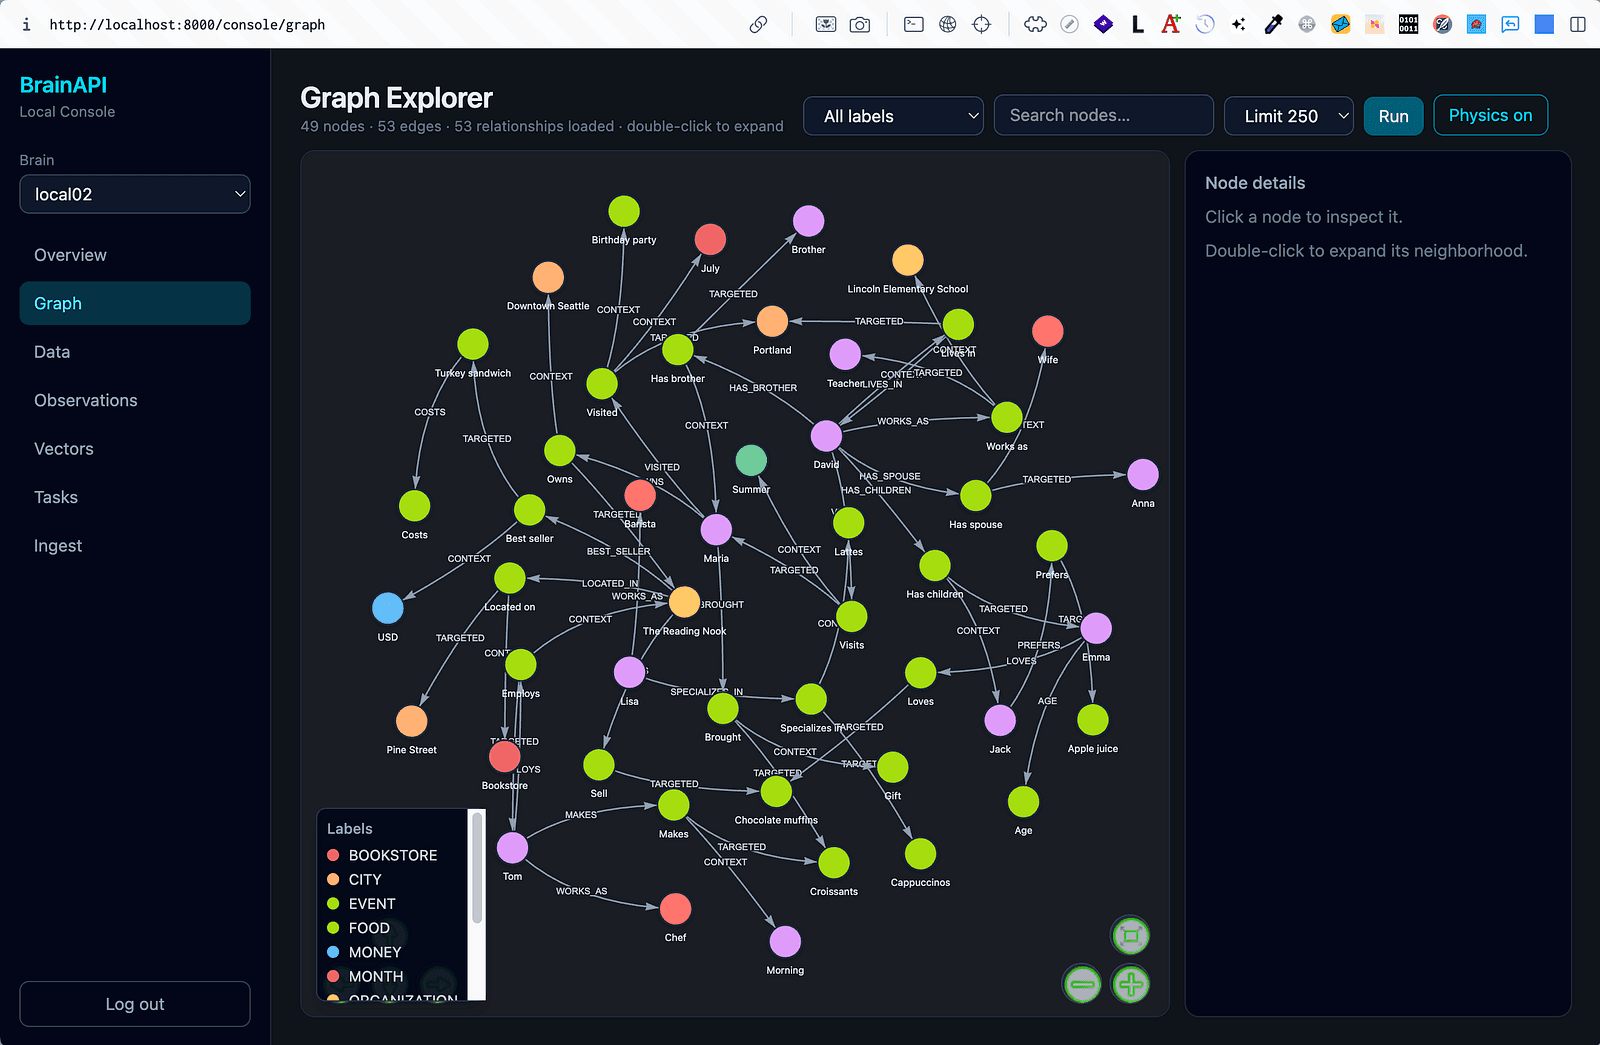Select the Maria node in graph

coord(716,530)
